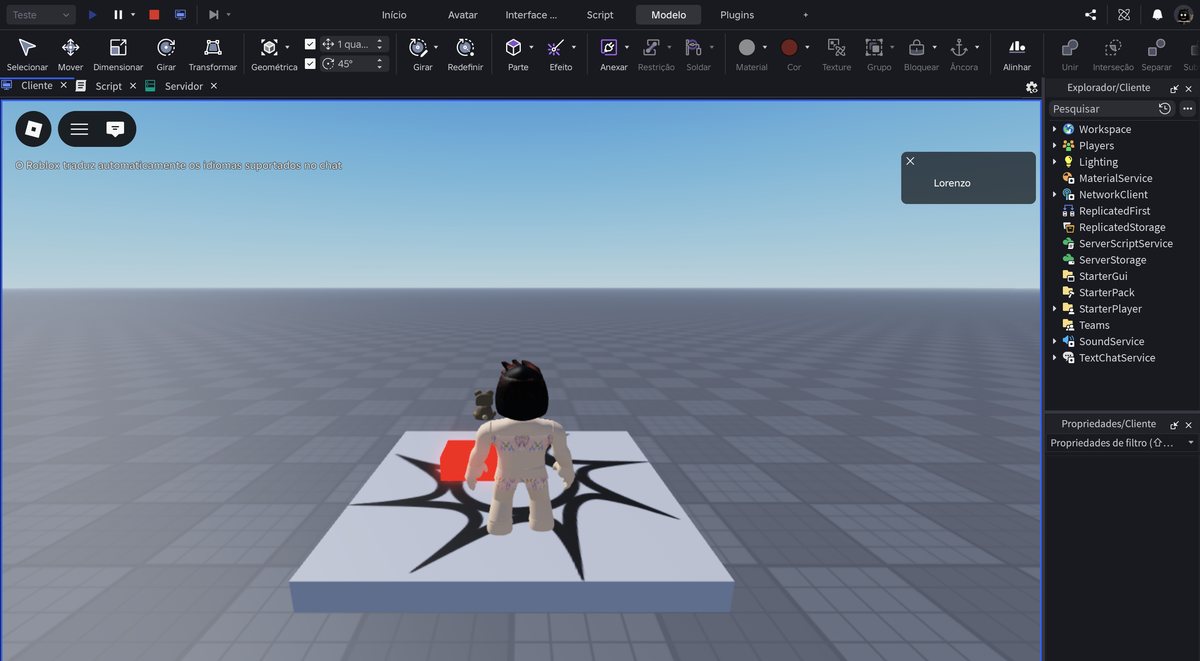Viewport: 1200px width, 661px height.
Task: Click the user avatar in top right
Action: [x=1183, y=15]
